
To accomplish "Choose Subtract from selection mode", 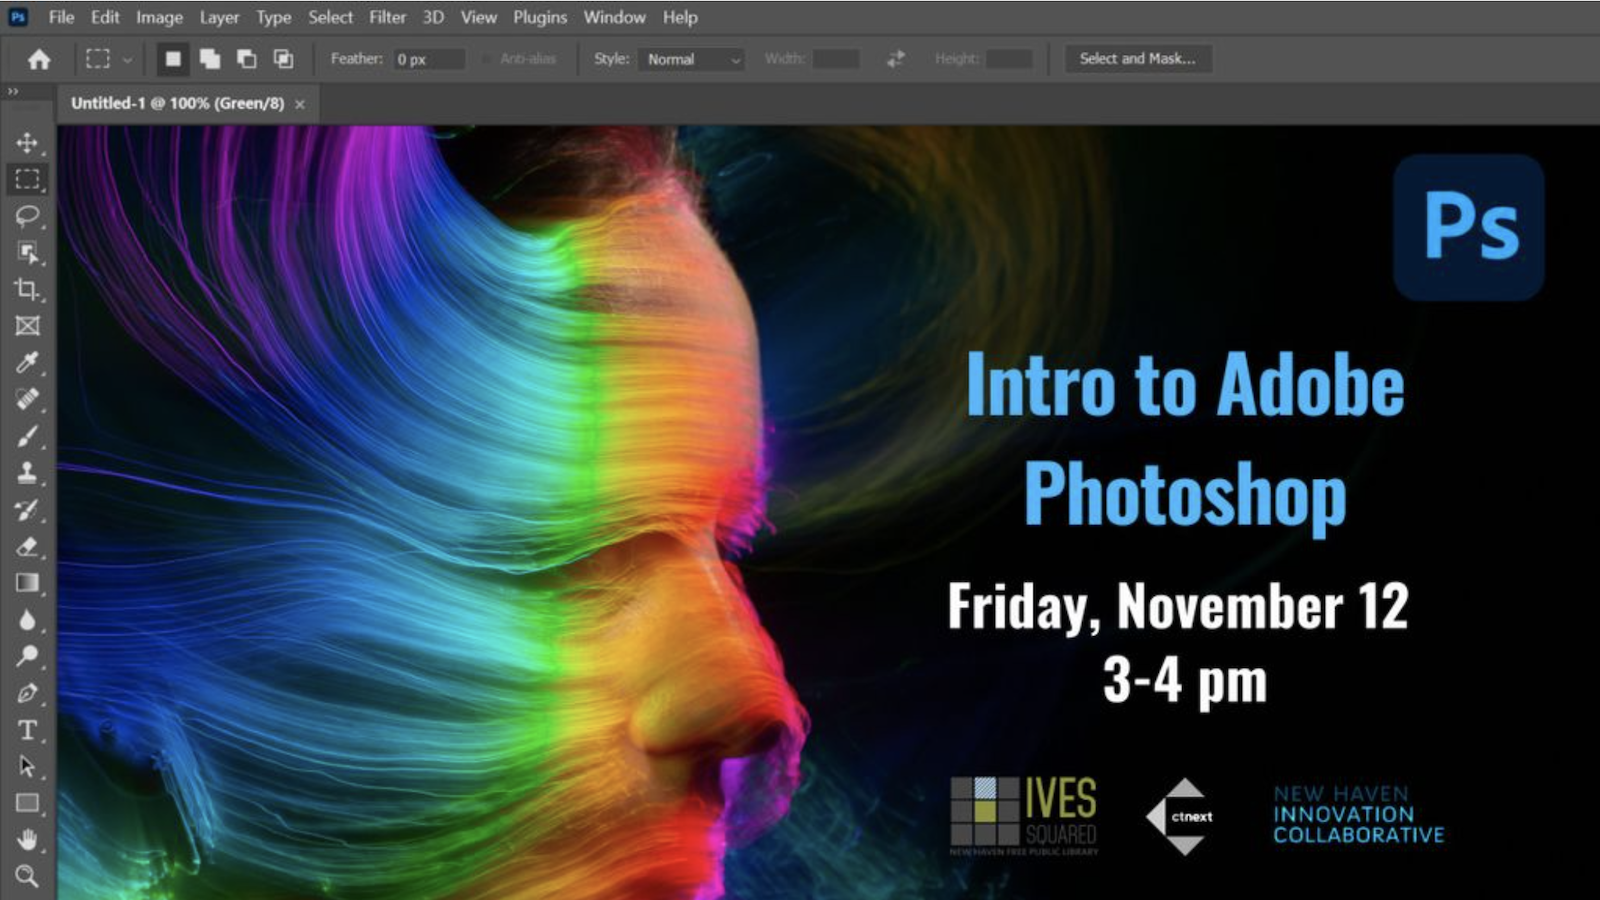I will pos(247,59).
